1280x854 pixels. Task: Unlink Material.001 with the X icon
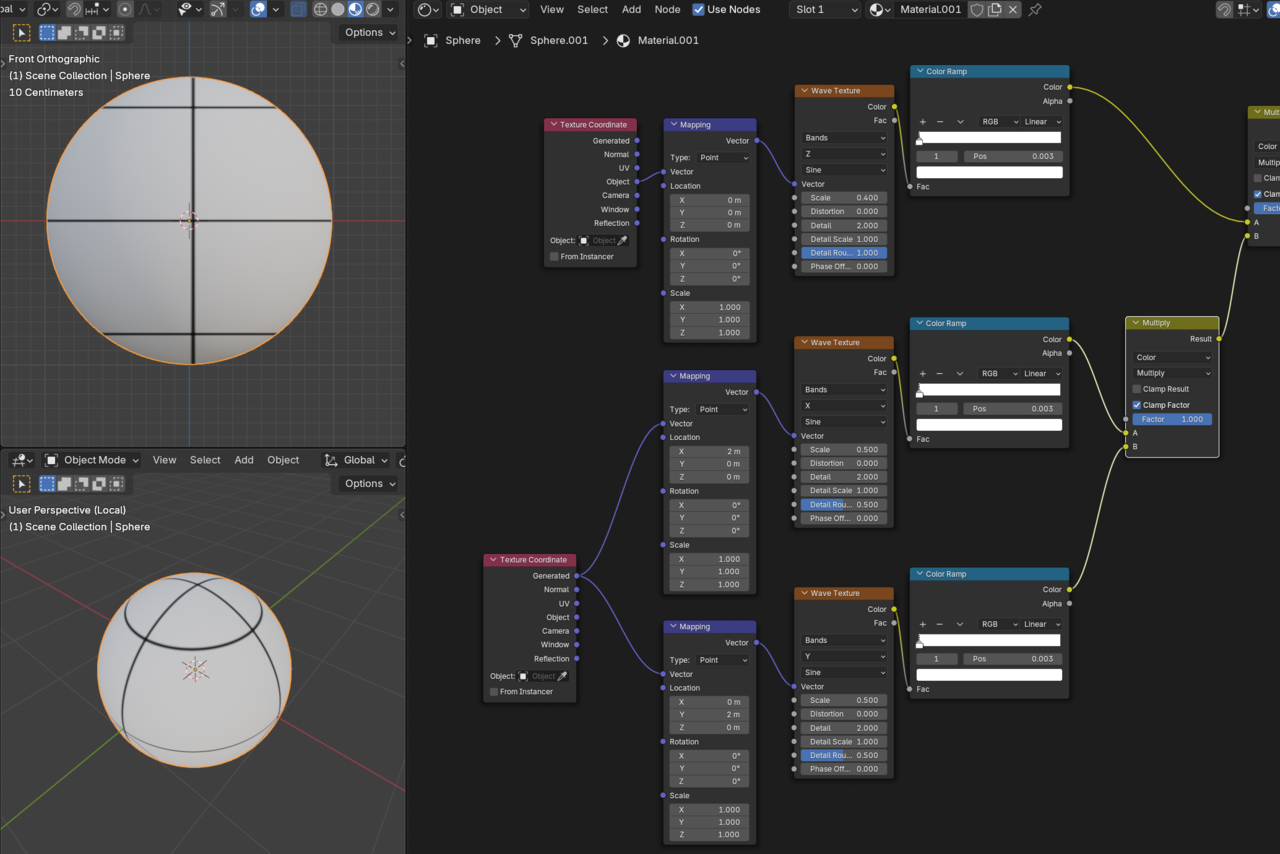pyautogui.click(x=1013, y=10)
